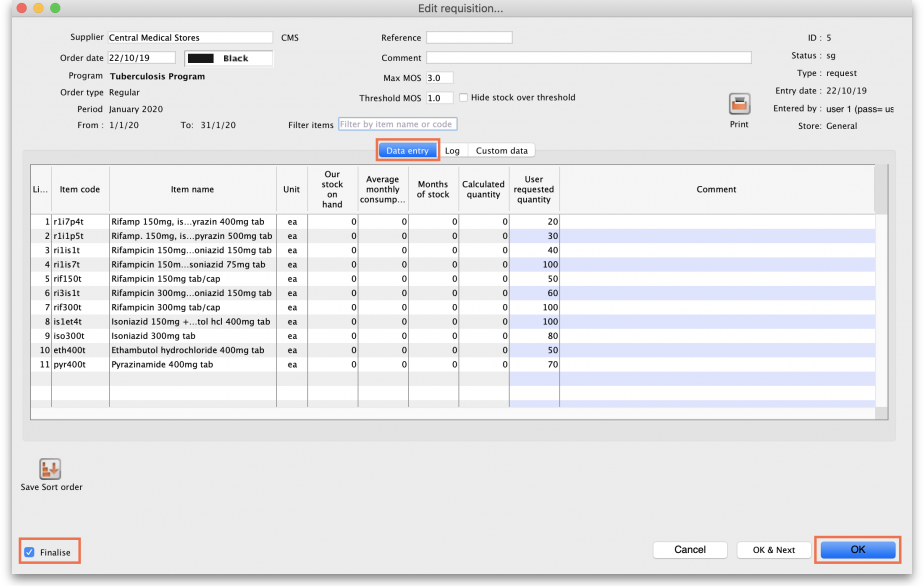Click the OK & Next button
The image size is (924, 586).
click(774, 550)
